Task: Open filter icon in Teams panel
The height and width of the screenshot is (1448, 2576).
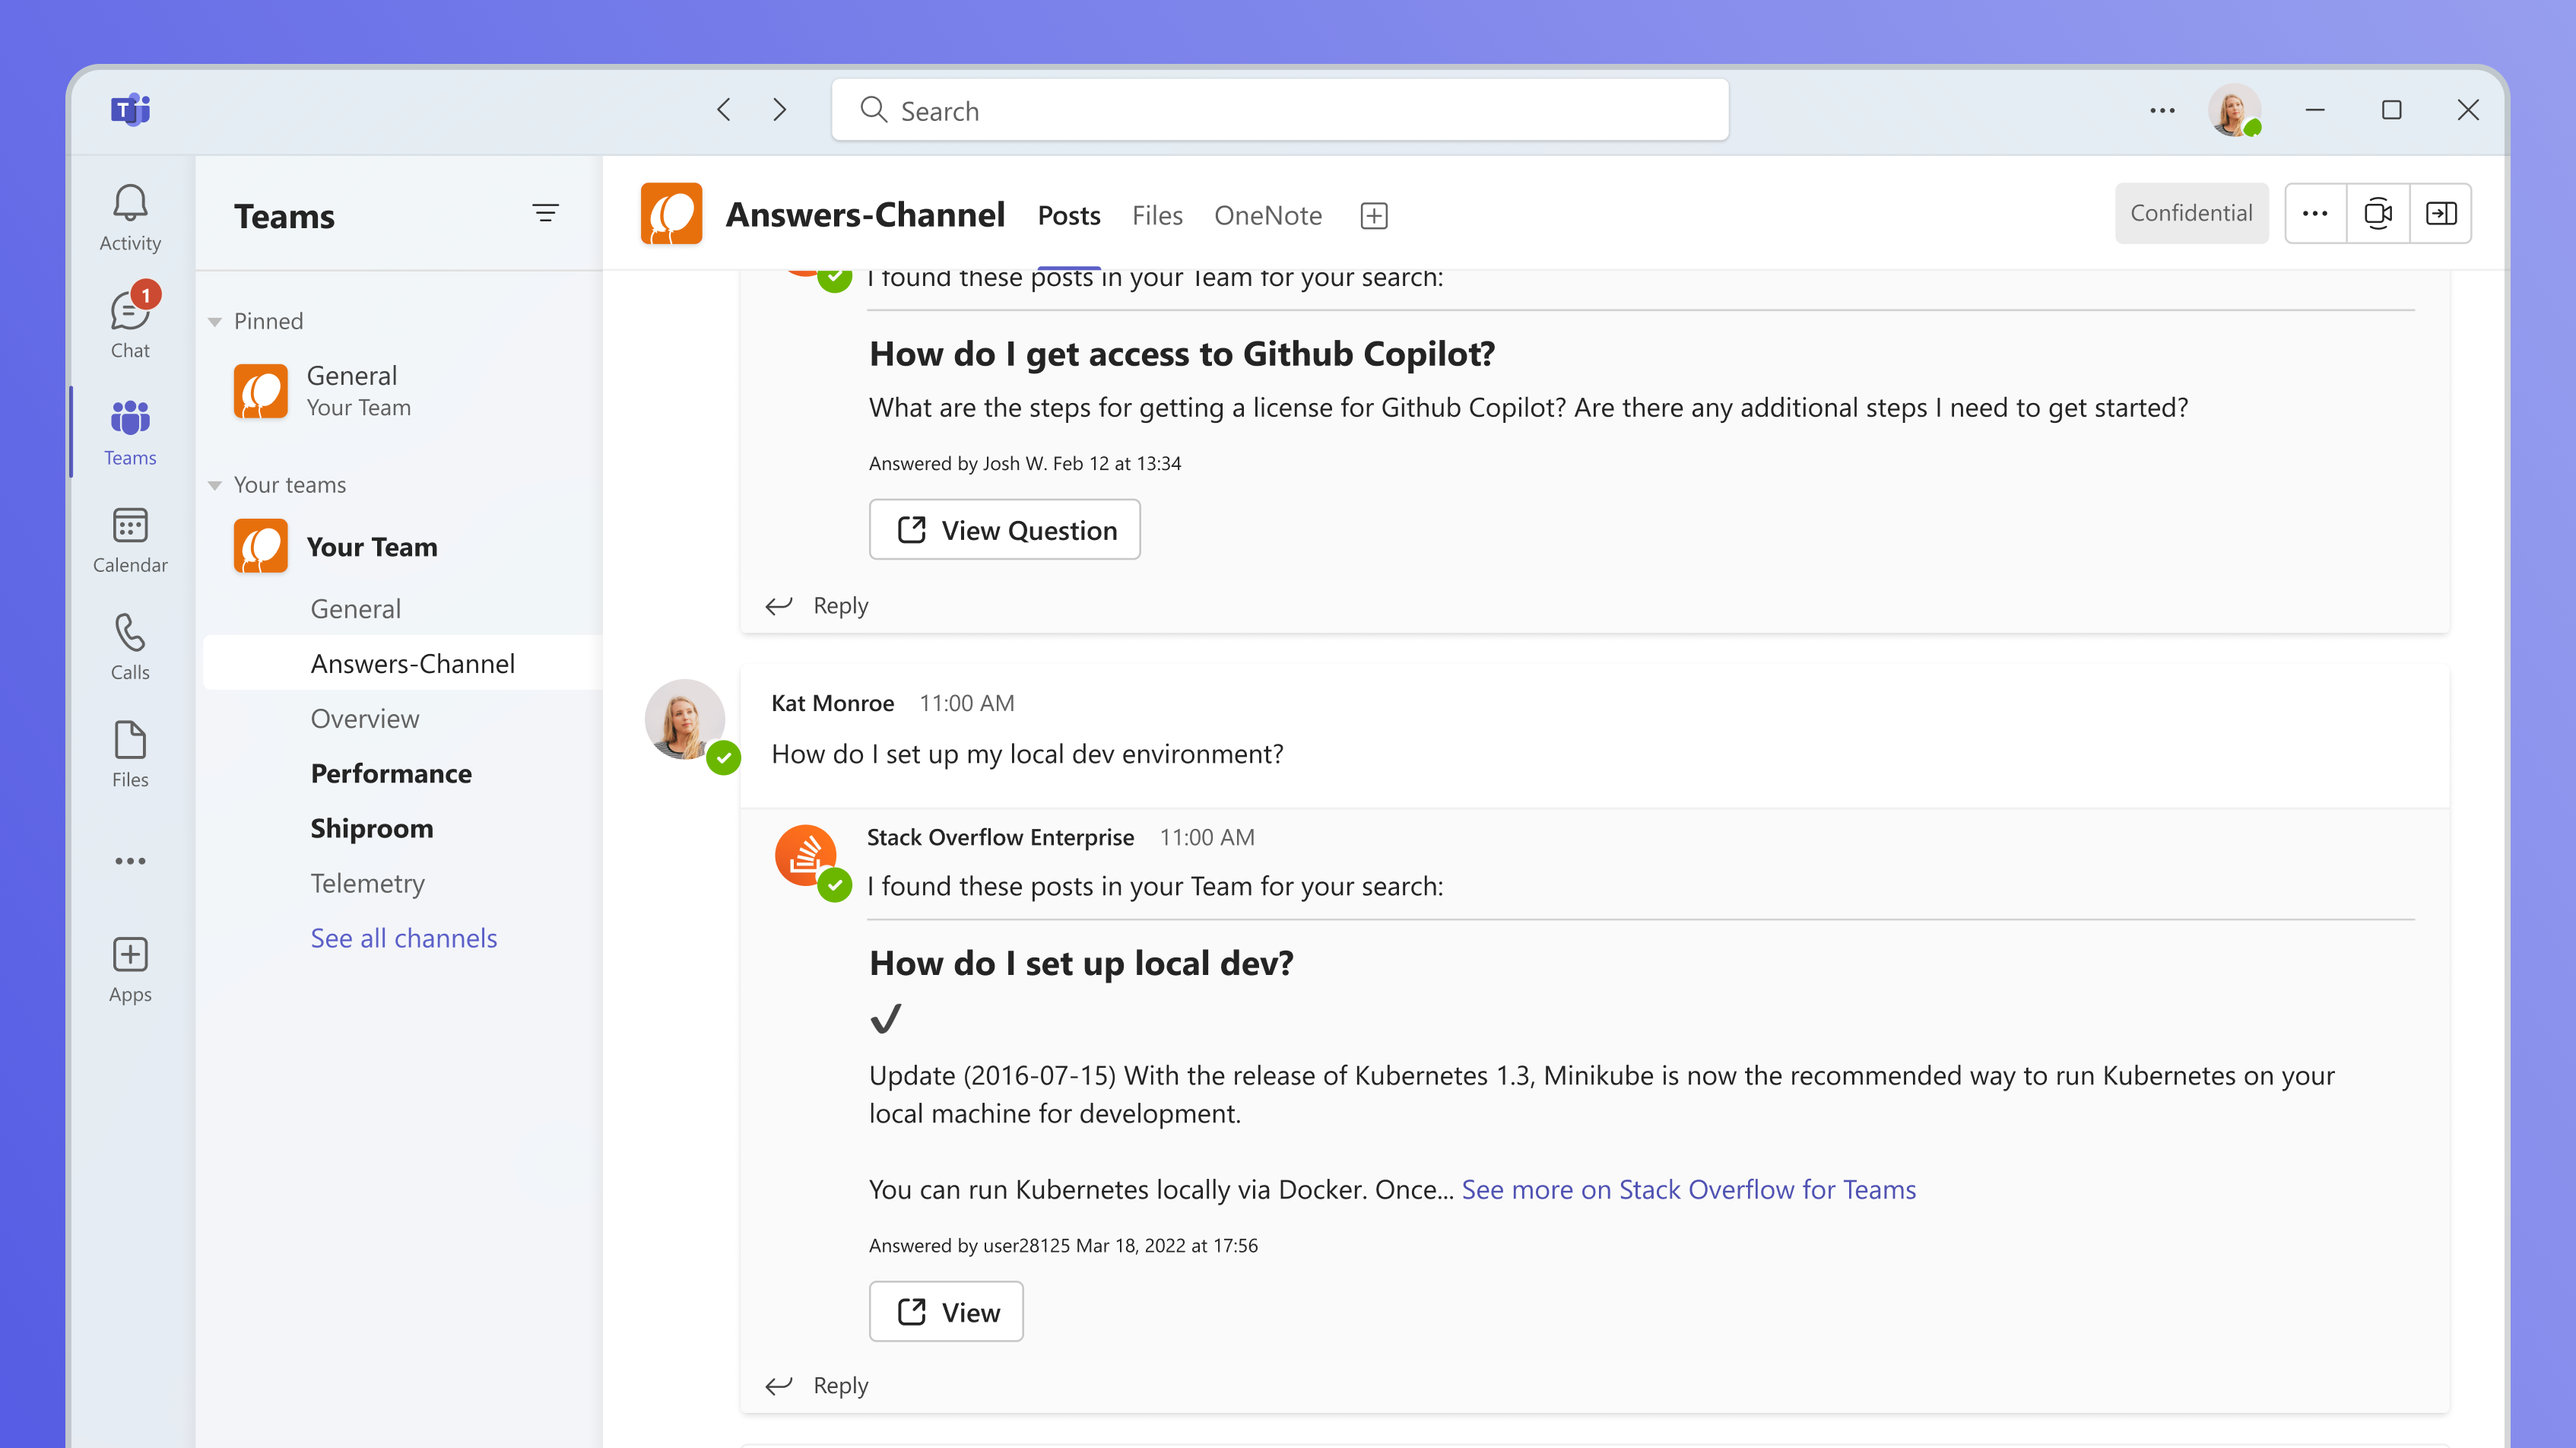Action: 545,213
